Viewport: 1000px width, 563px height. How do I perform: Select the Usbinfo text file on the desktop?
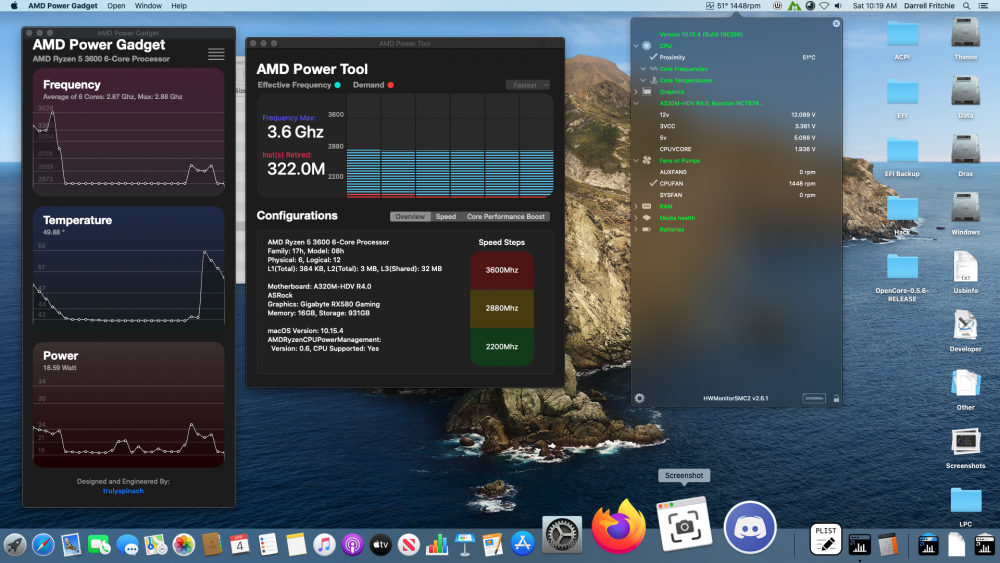click(x=965, y=272)
